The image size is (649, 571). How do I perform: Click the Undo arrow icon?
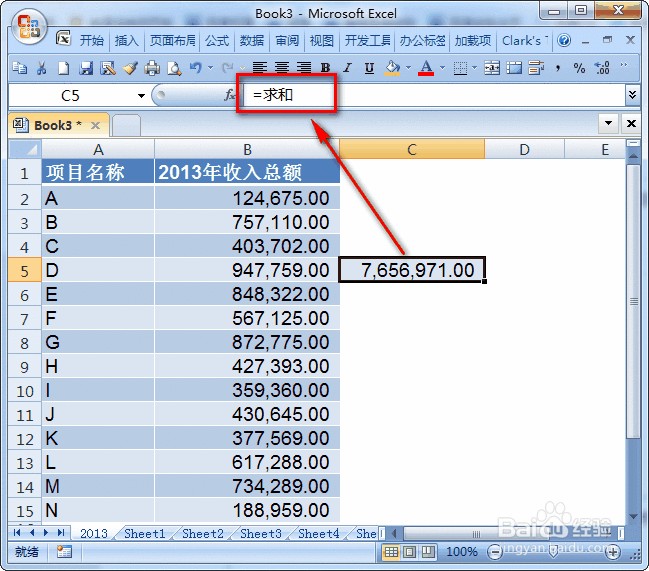[x=195, y=67]
